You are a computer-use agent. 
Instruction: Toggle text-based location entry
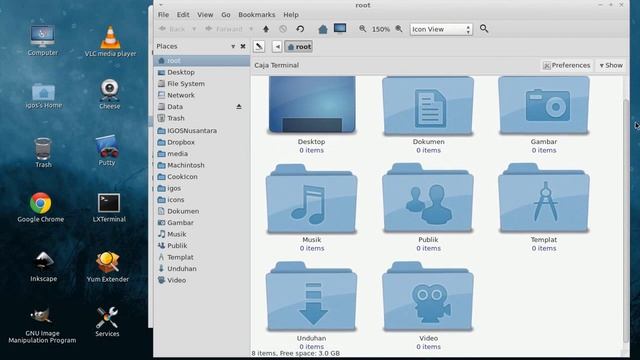pos(259,47)
